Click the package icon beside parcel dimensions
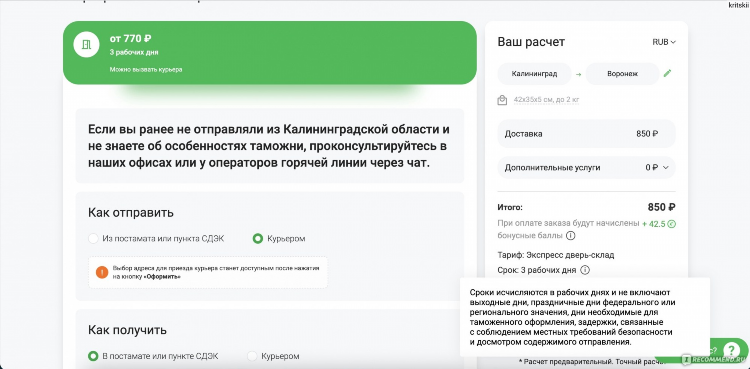Viewport: 750px width, 369px height. click(x=502, y=100)
